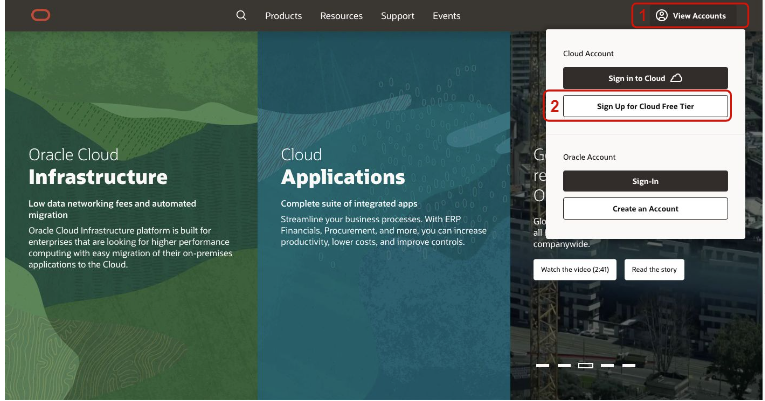Select the active third carousel indicator
This screenshot has height=401, width=765.
coord(585,365)
